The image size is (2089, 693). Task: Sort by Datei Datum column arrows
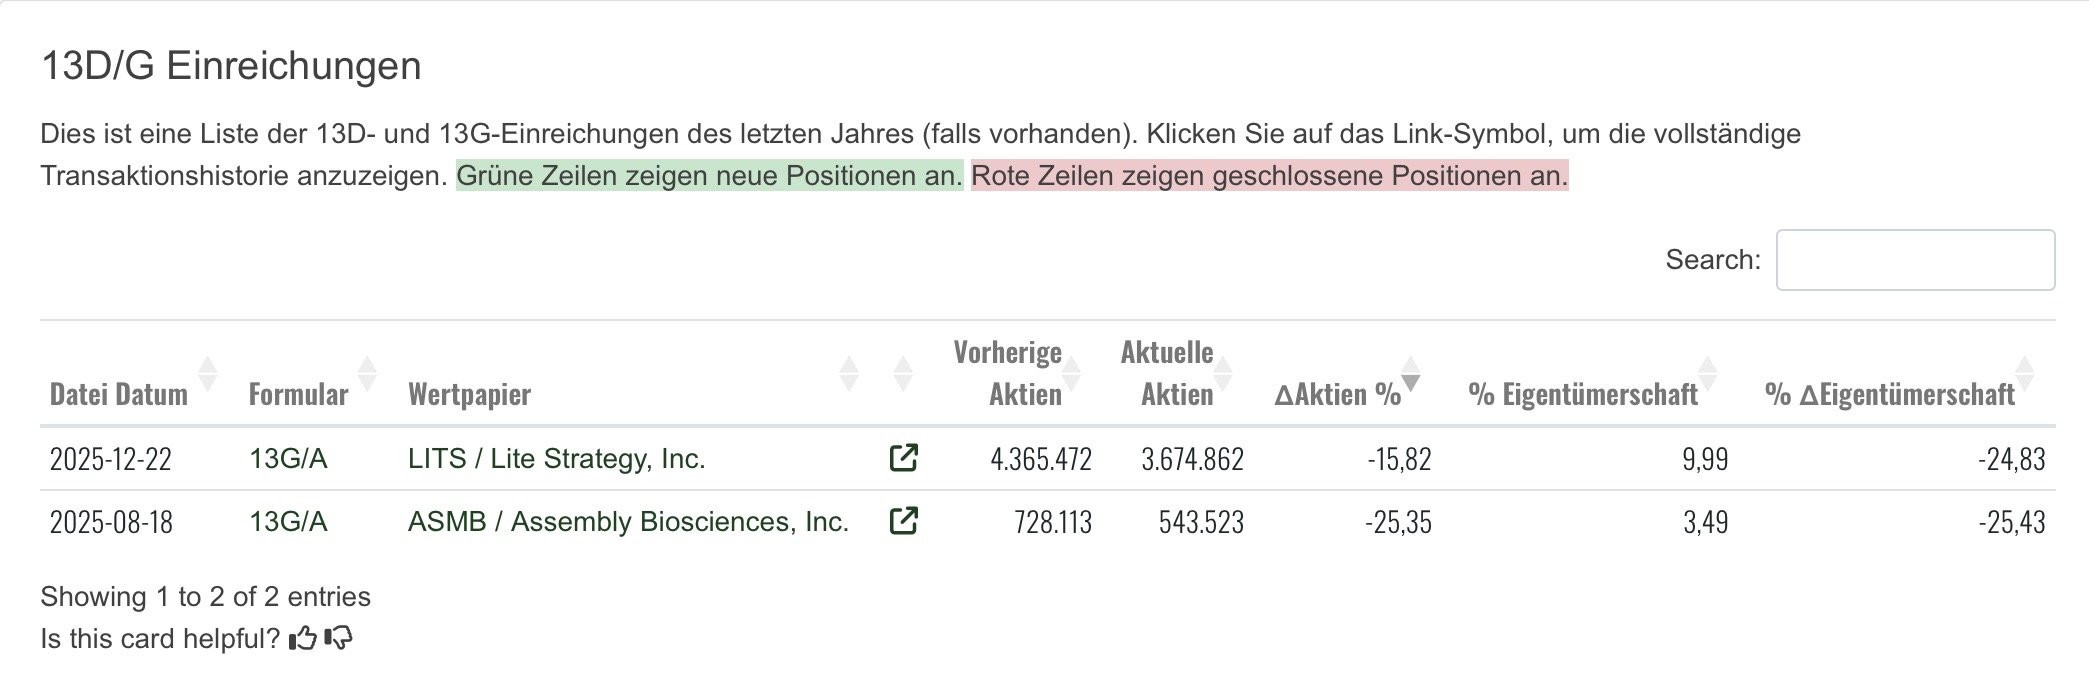[208, 373]
